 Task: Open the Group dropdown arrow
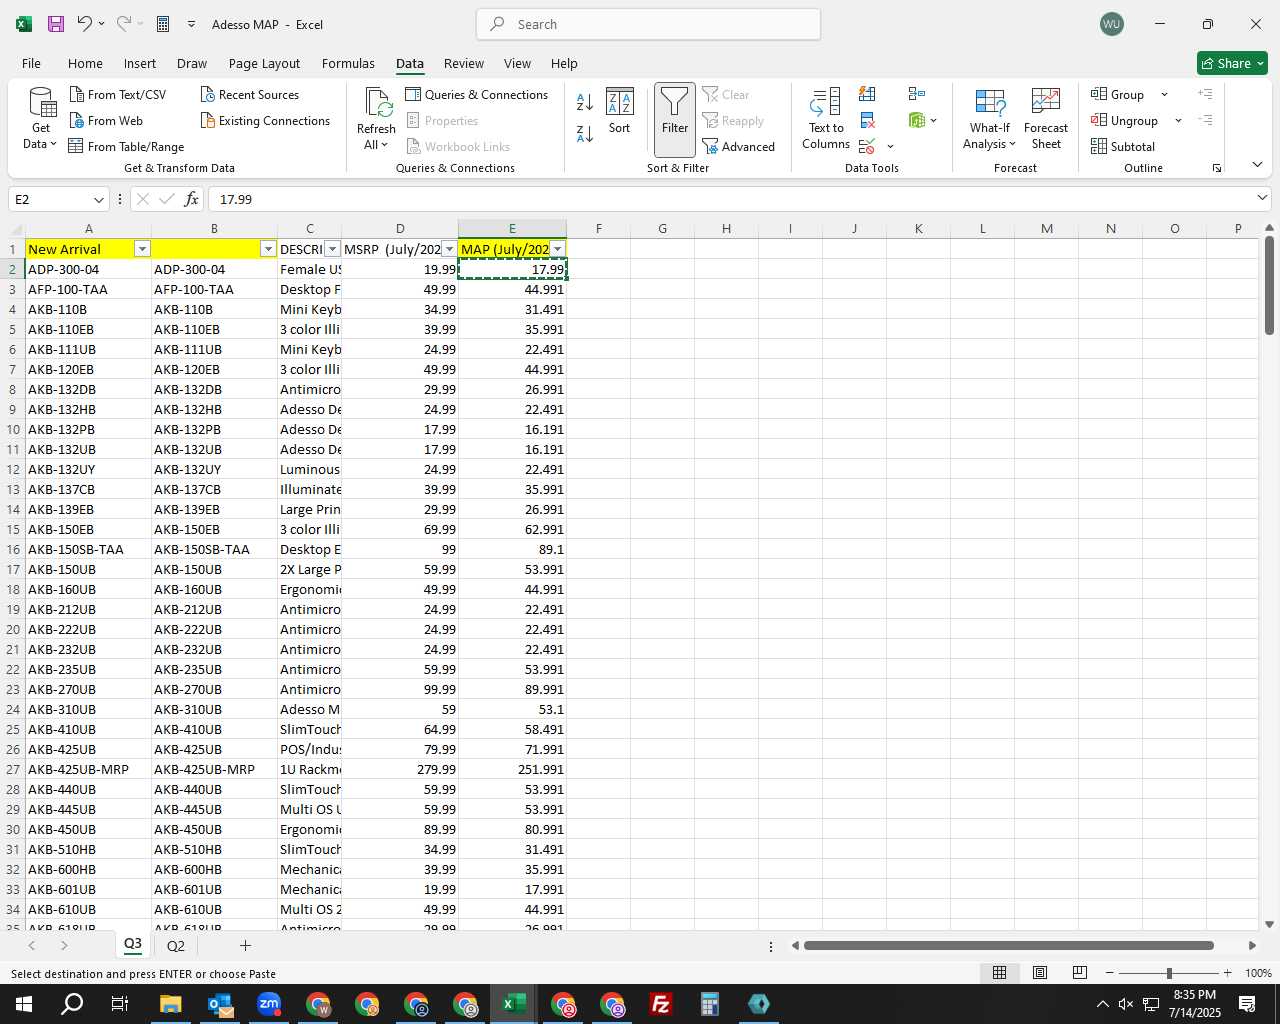coord(1164,94)
